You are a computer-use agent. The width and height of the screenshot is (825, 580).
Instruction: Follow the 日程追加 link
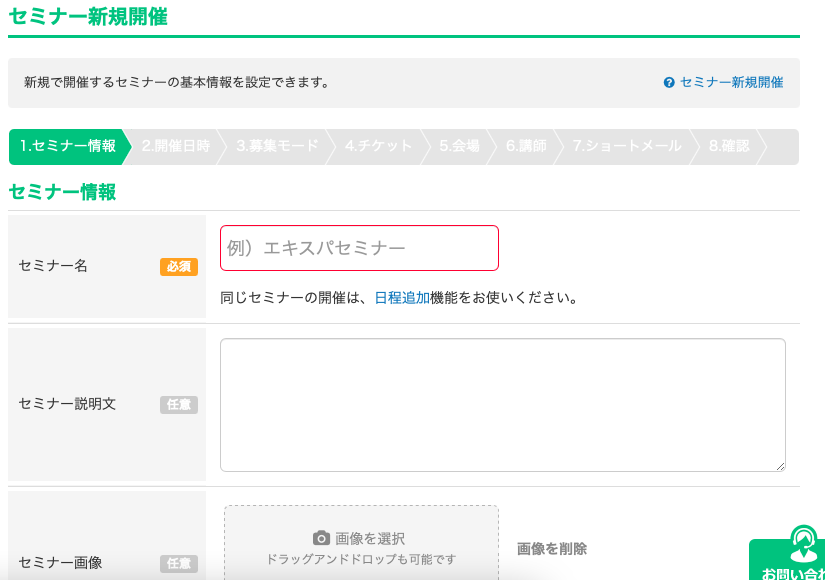click(402, 298)
